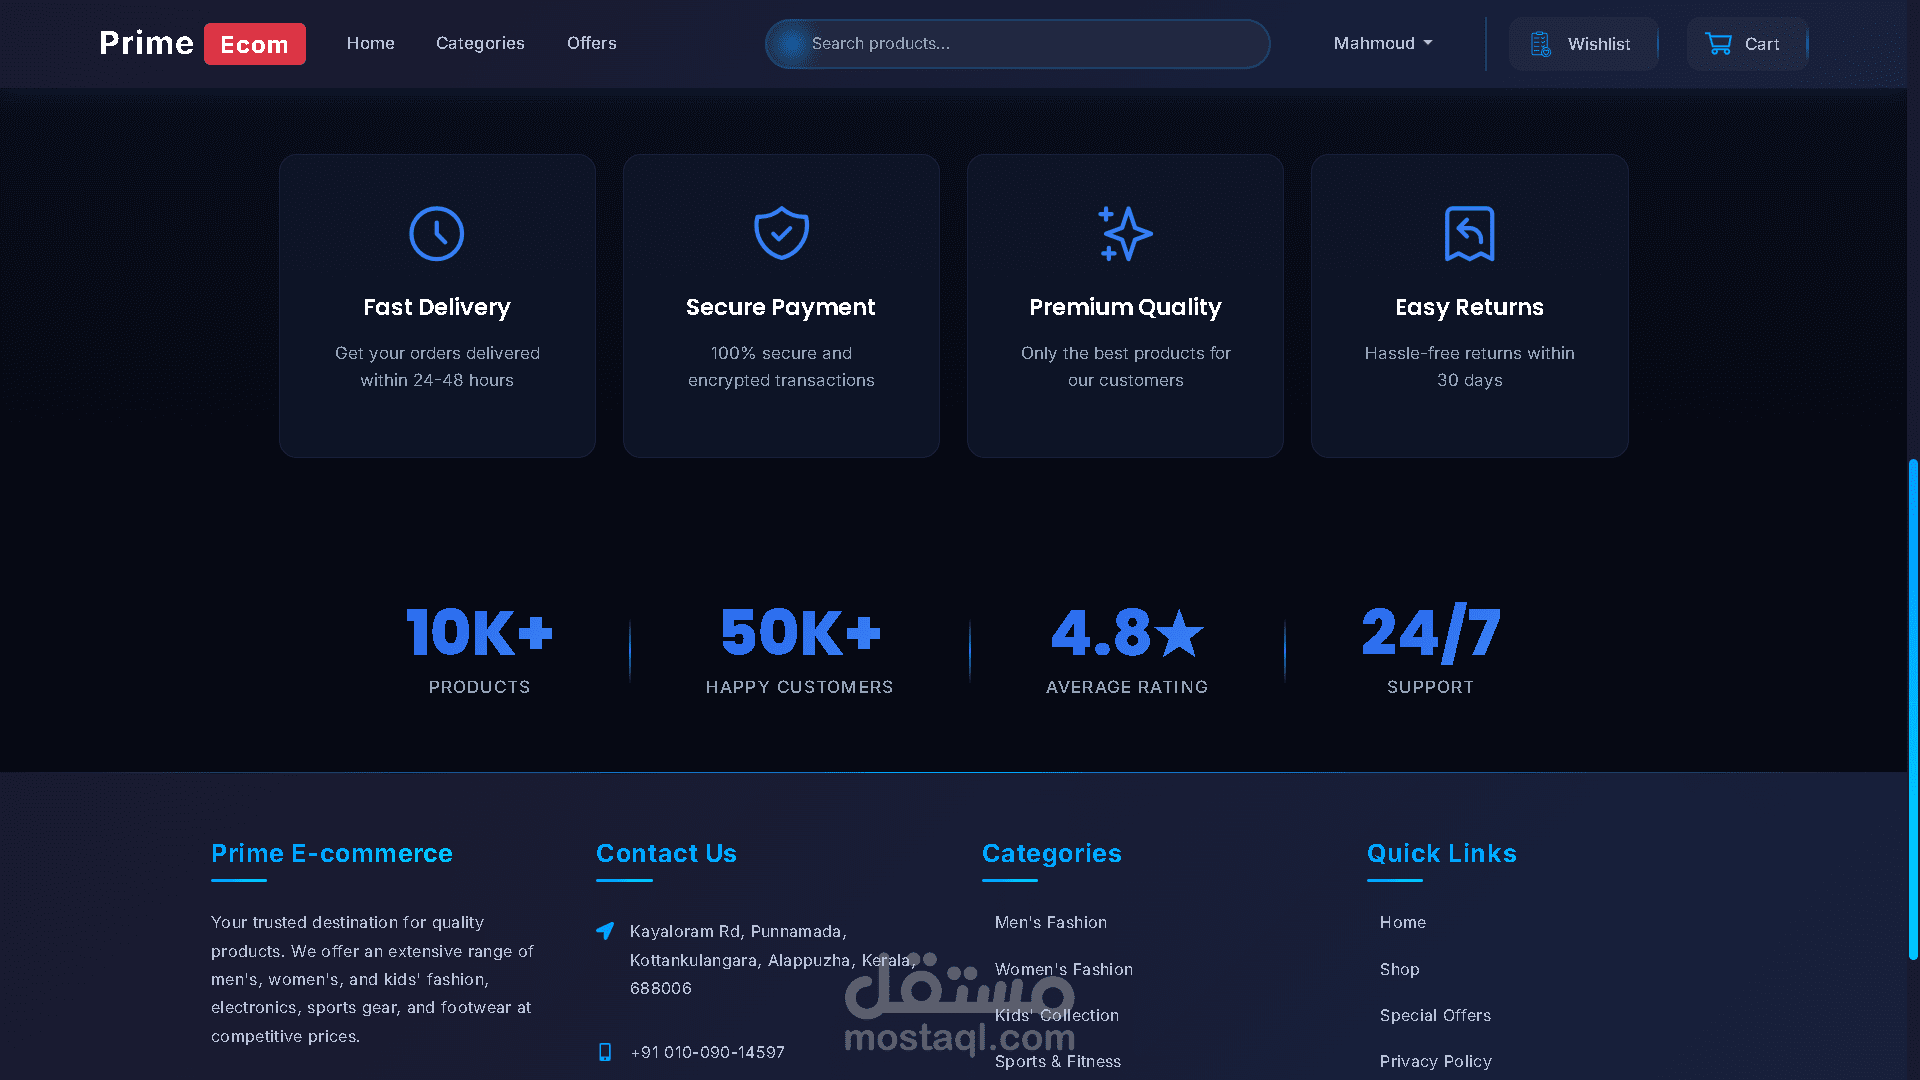Click the sparkle Premium Quality icon
This screenshot has height=1080, width=1920.
point(1125,234)
